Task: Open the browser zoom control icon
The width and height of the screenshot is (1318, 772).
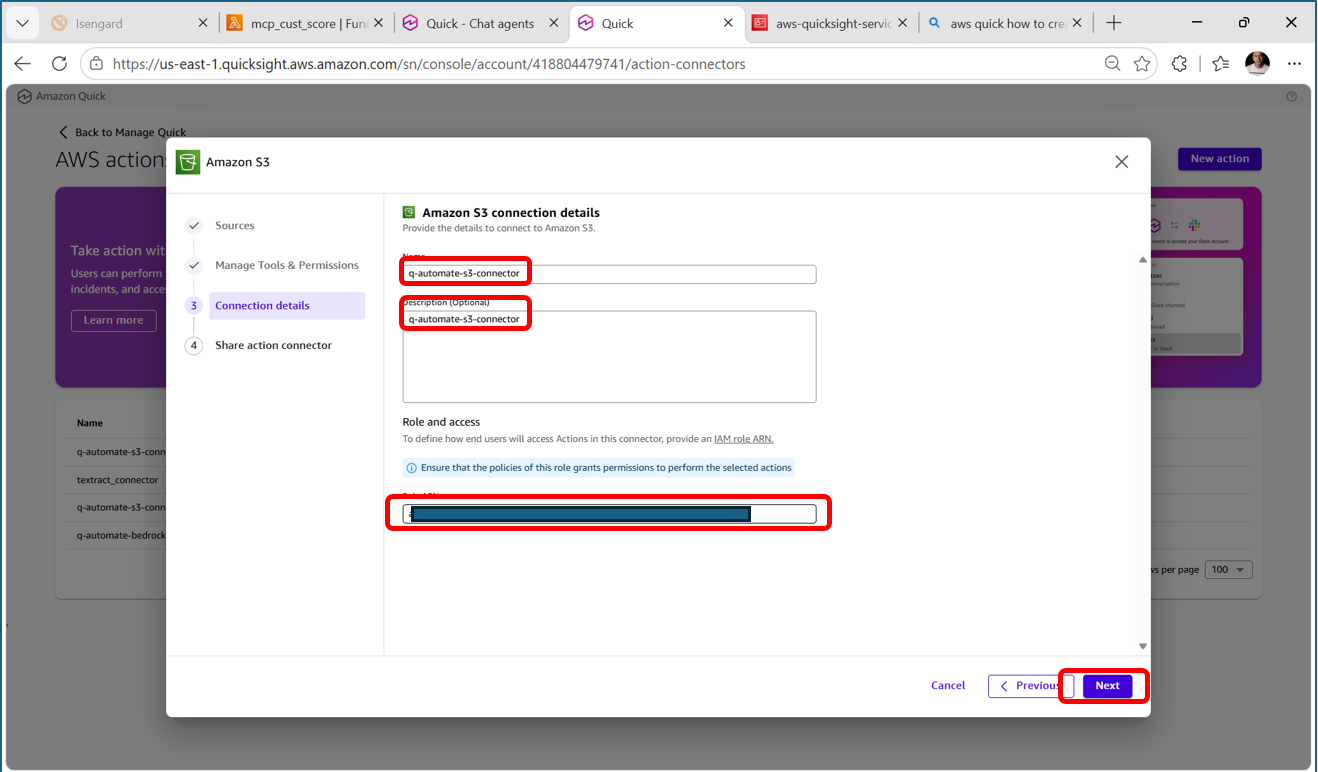Action: [1112, 64]
